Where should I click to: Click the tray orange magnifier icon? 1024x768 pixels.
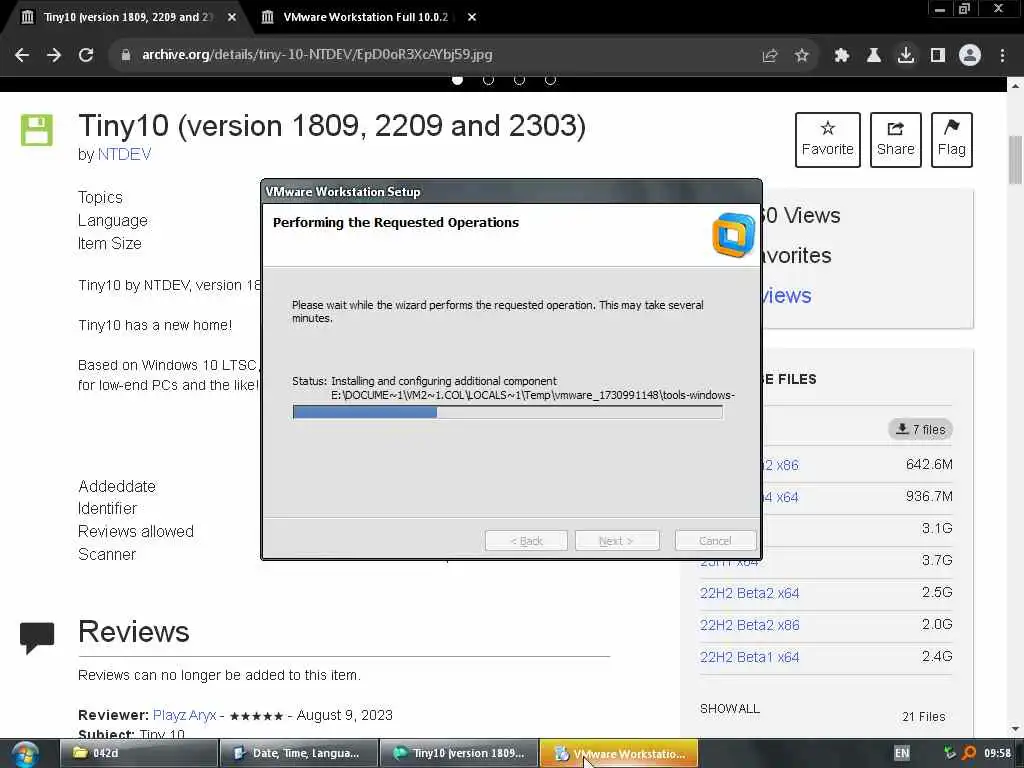969,753
